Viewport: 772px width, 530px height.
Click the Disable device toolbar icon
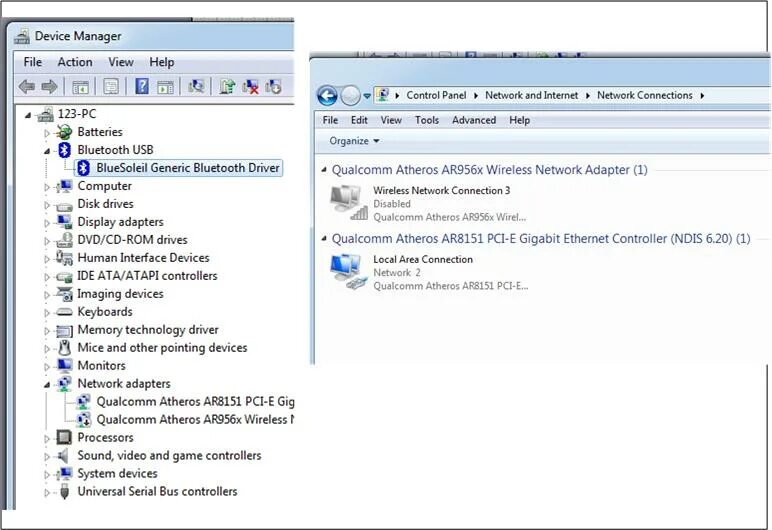[273, 87]
